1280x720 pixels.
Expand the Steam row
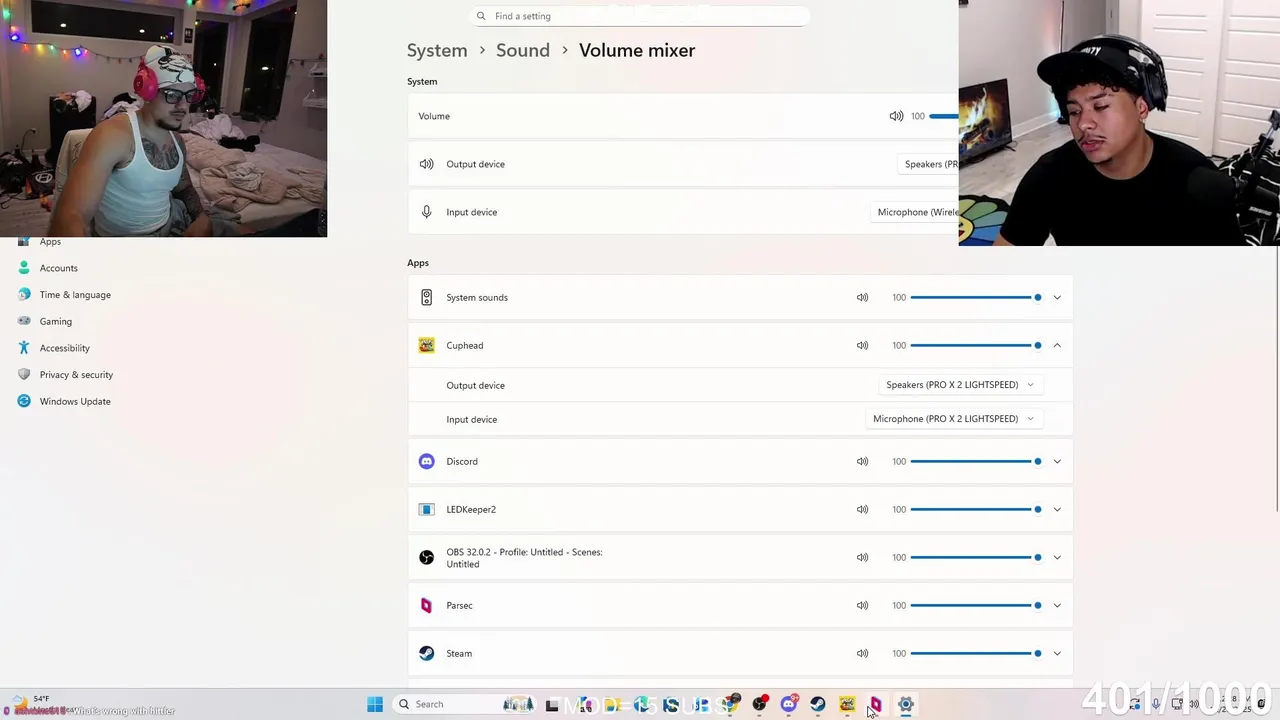pyautogui.click(x=1057, y=653)
